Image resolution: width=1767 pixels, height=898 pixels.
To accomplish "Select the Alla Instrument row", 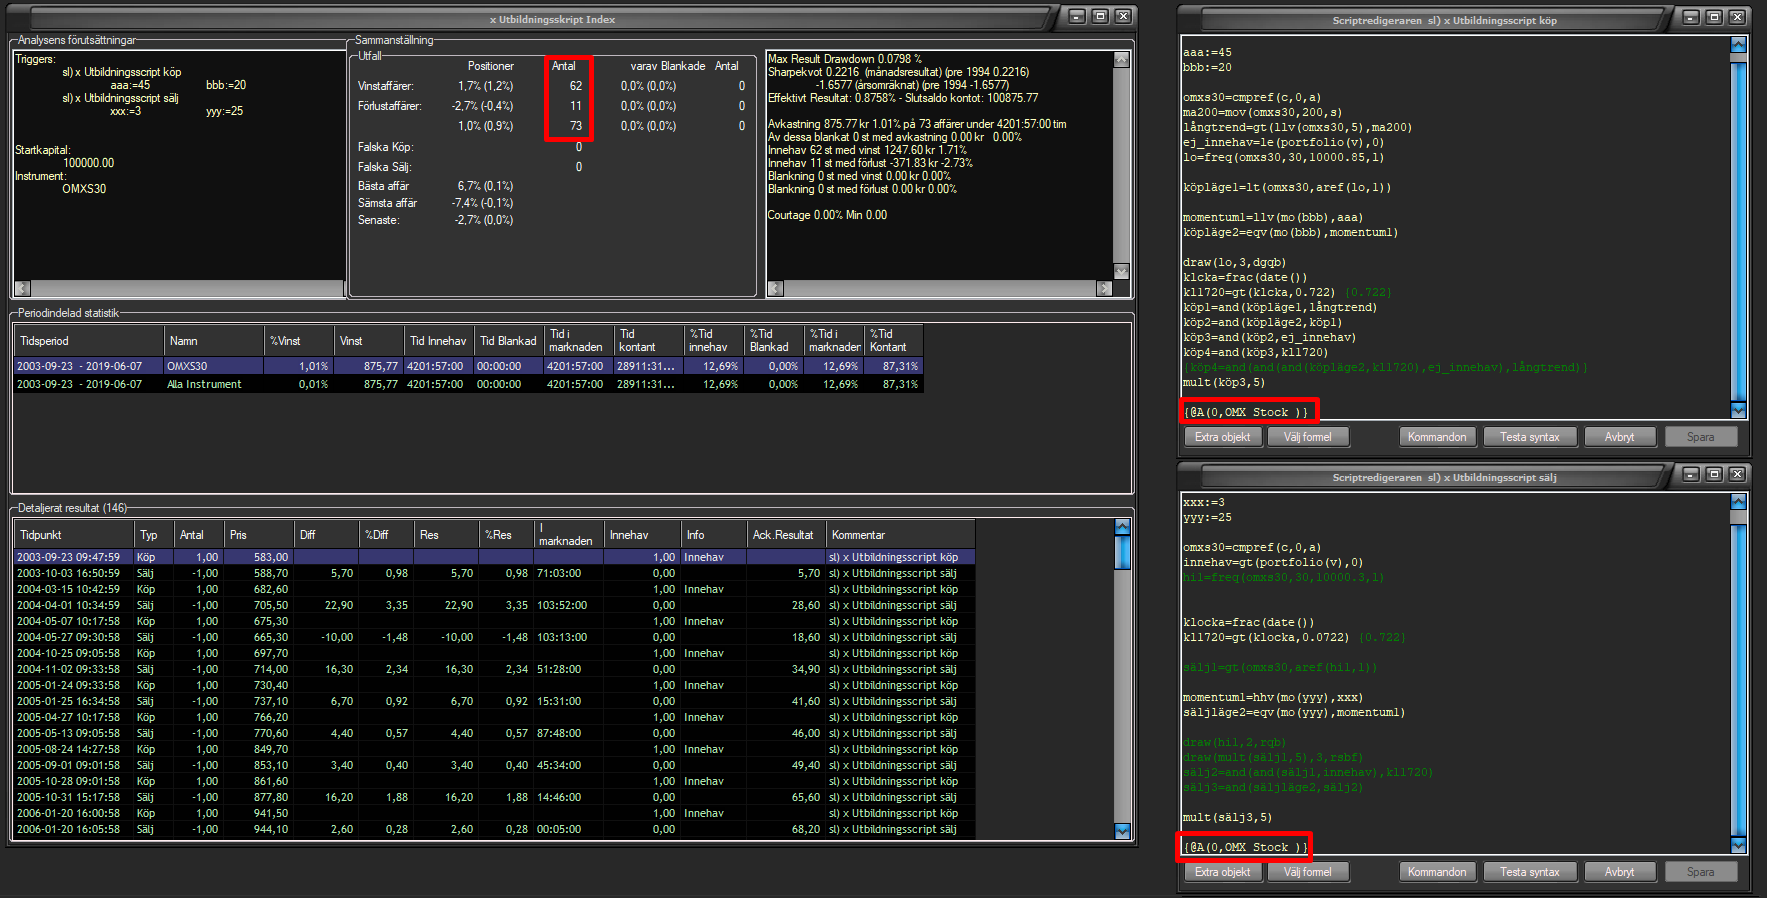I will click(x=204, y=384).
